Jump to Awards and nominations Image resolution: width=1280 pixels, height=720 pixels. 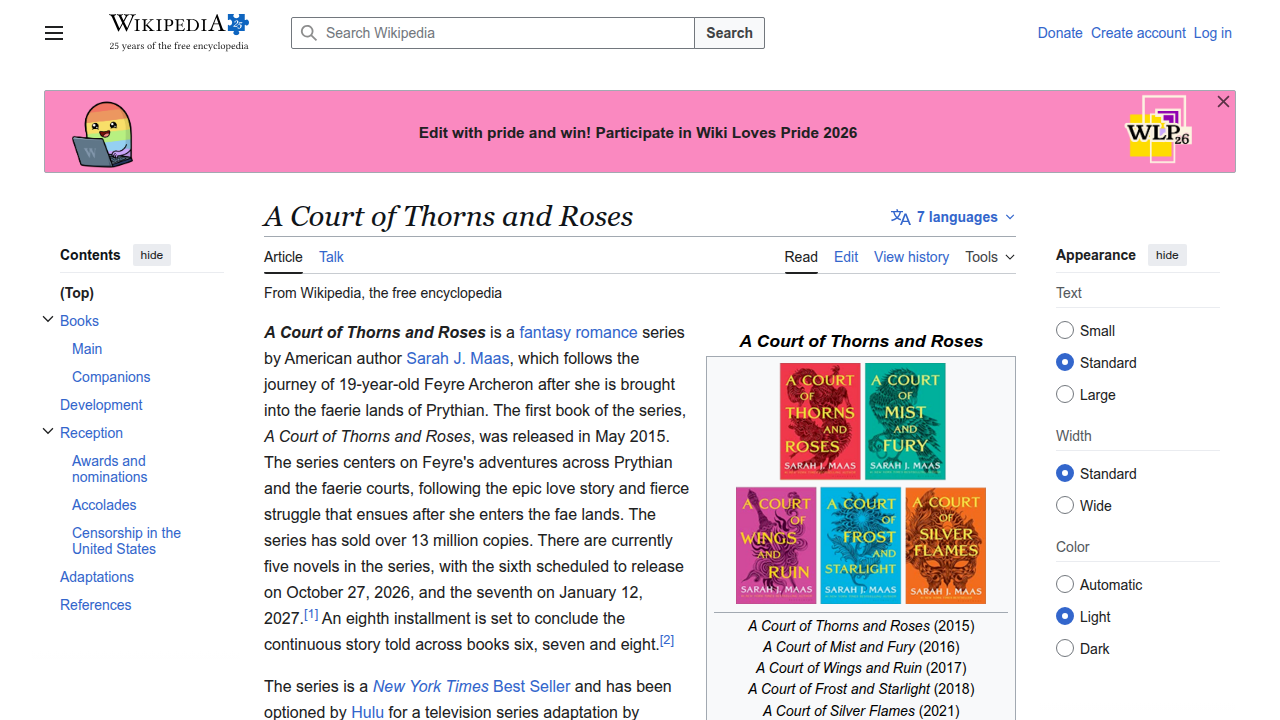click(109, 469)
